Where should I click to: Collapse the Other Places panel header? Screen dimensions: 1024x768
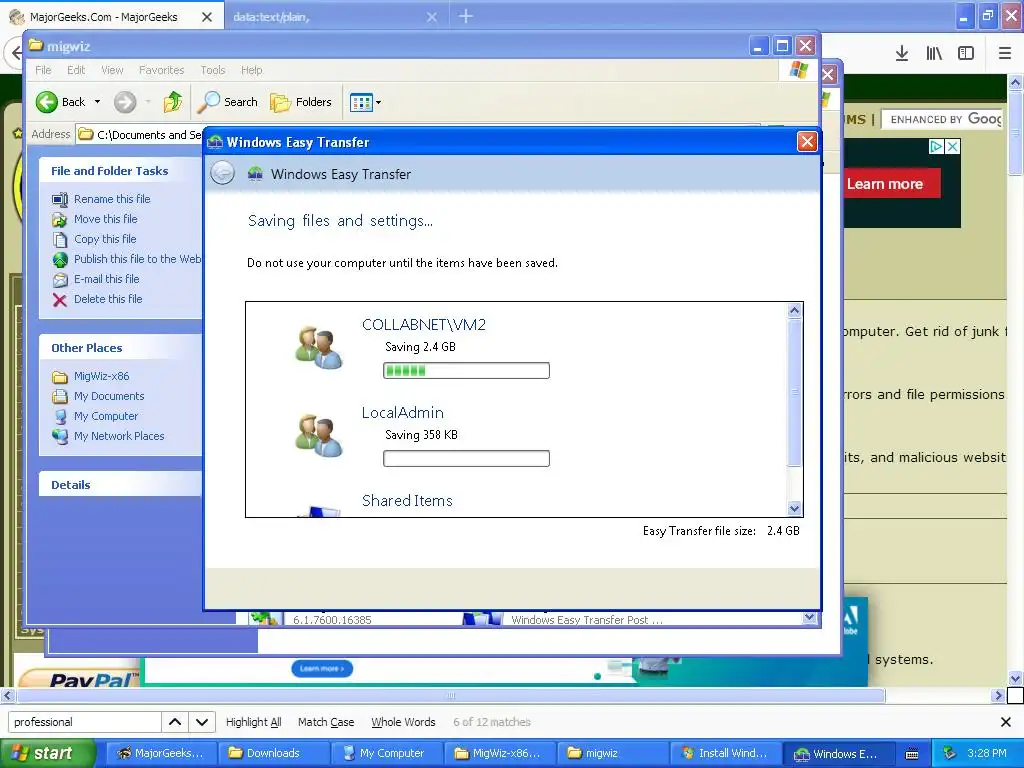point(120,348)
